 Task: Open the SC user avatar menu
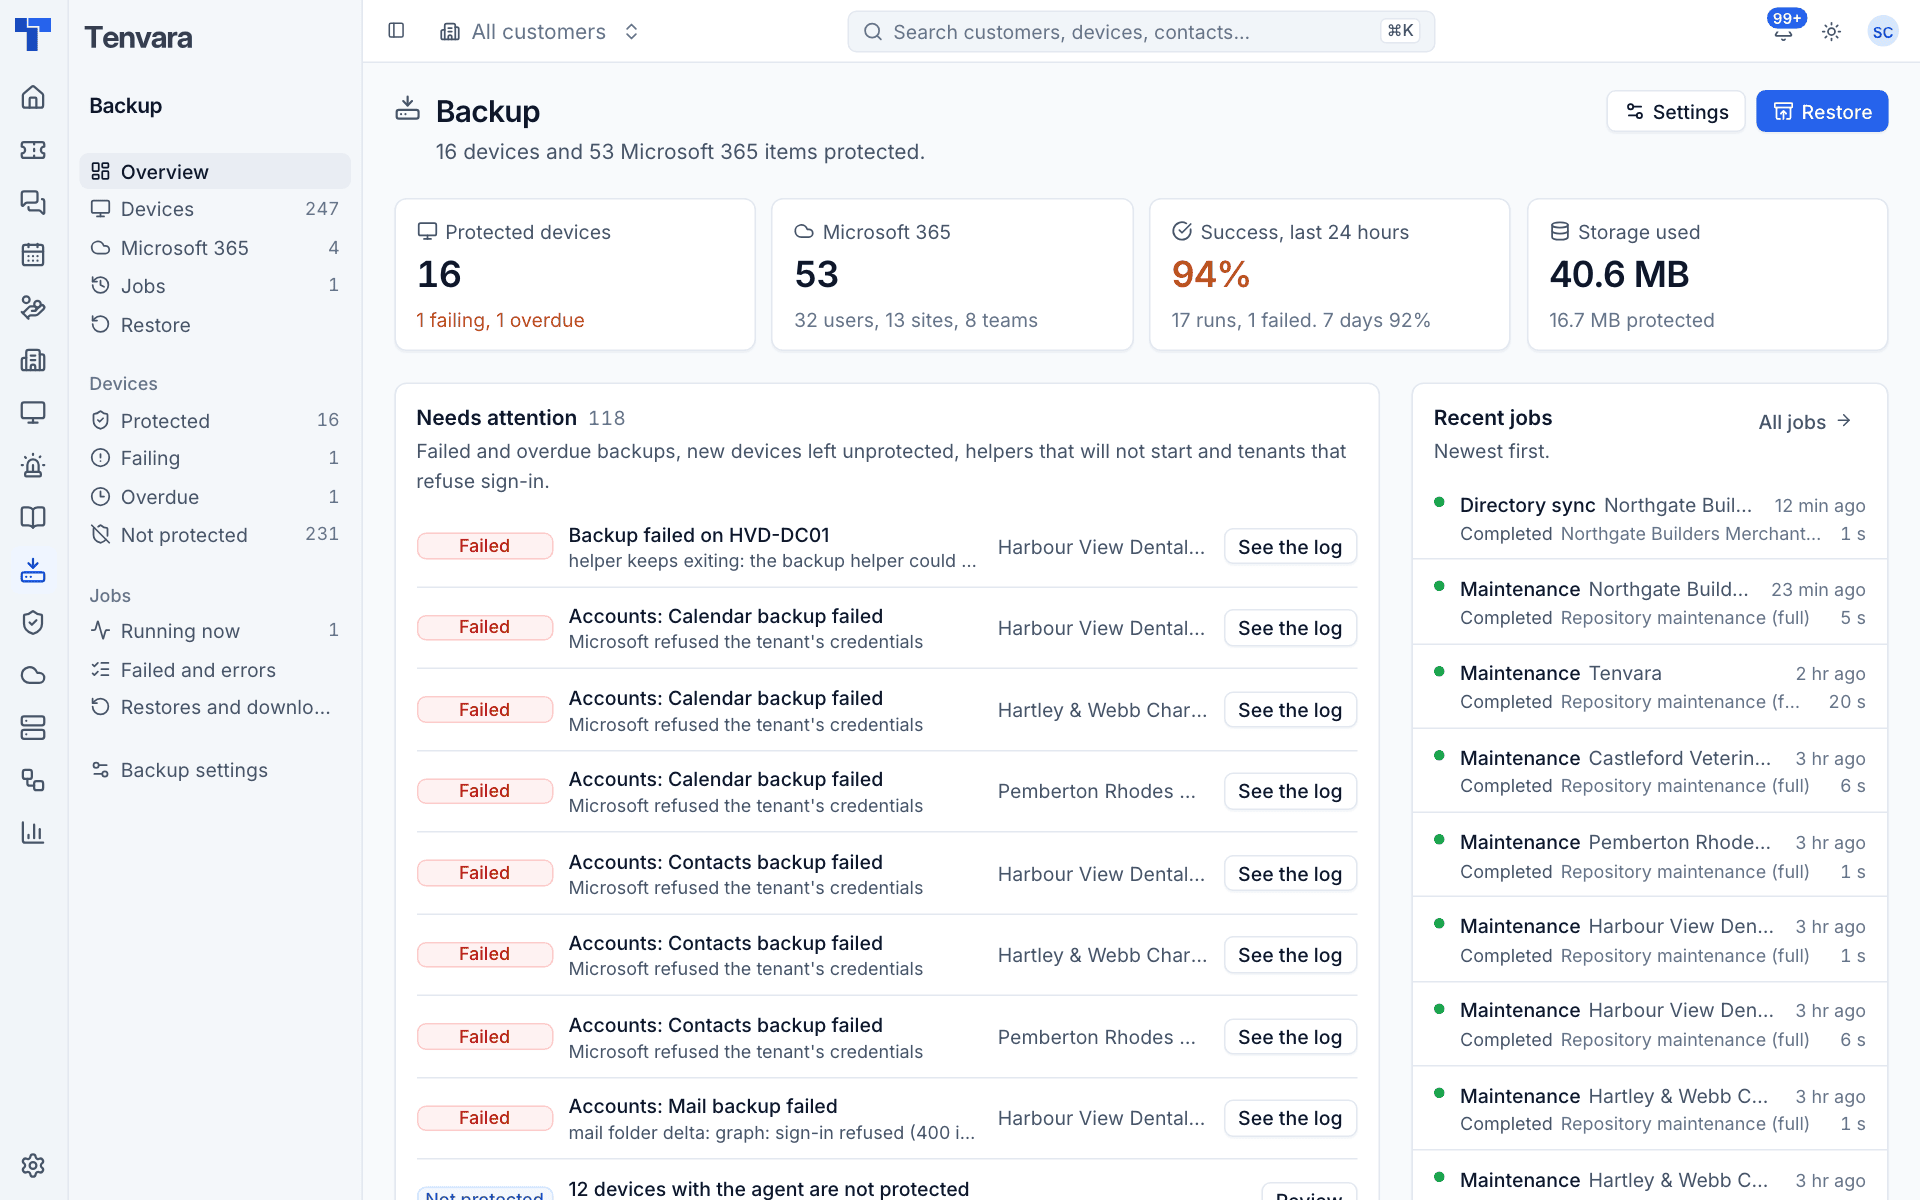1882,32
